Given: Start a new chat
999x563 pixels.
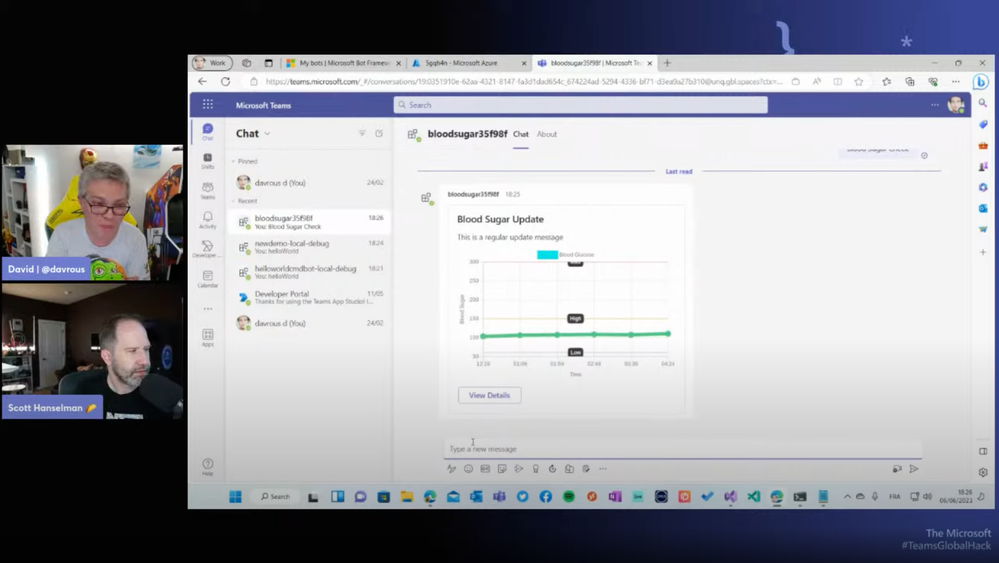Looking at the screenshot, I should click(x=379, y=133).
